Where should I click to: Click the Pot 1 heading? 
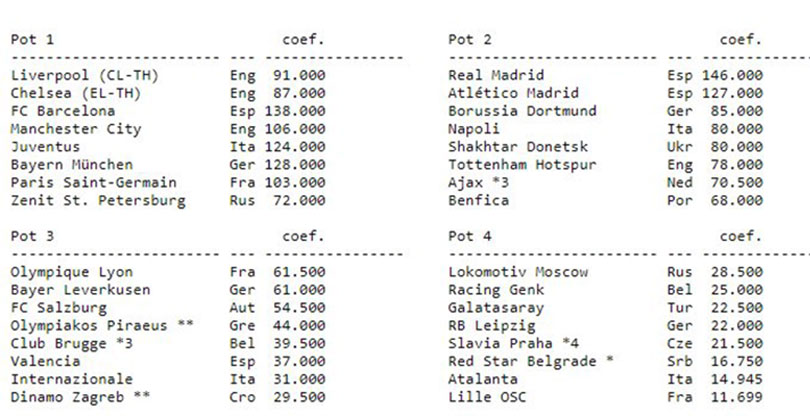click(32, 40)
